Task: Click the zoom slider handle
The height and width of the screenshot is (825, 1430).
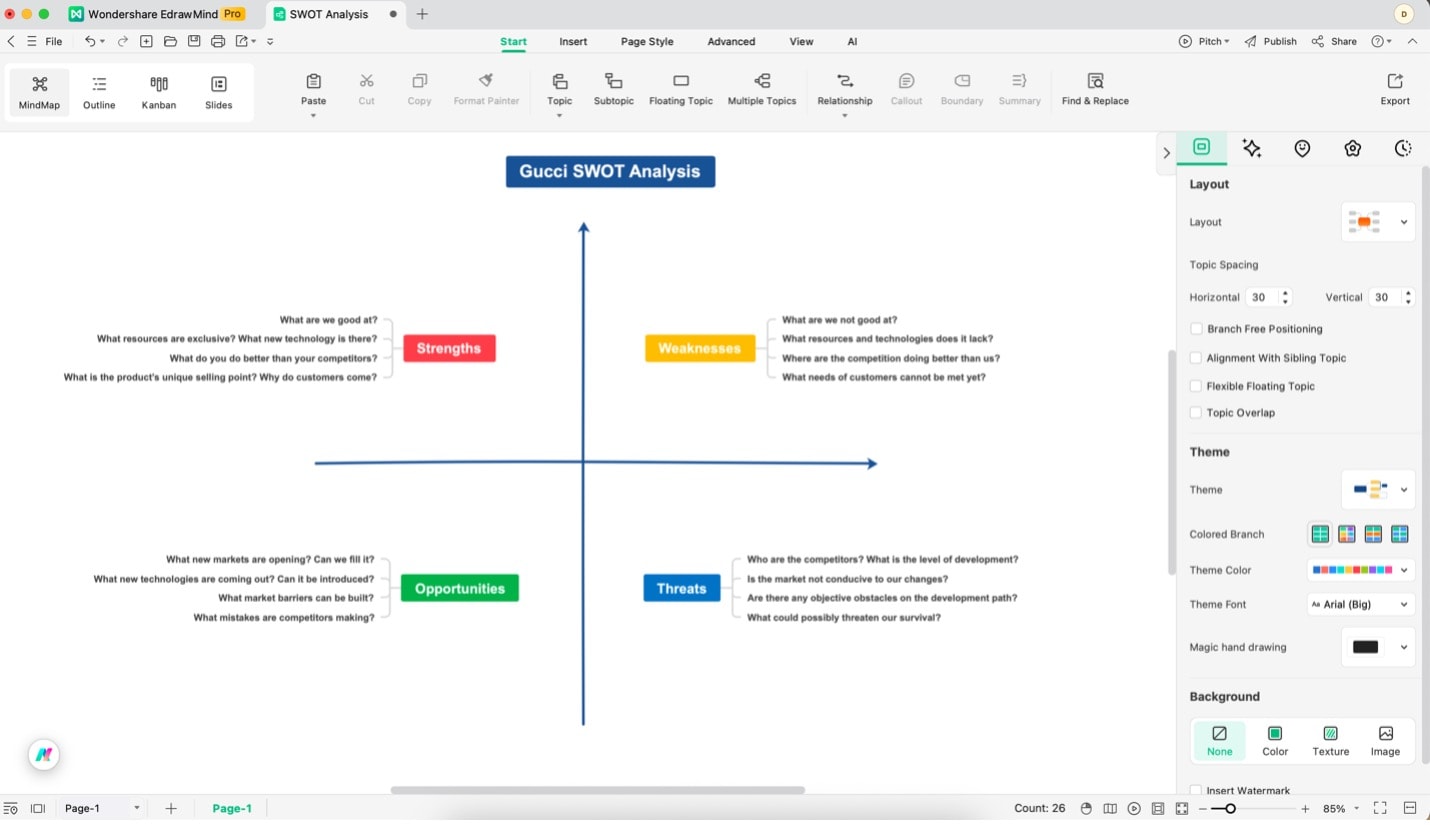Action: (x=1230, y=808)
